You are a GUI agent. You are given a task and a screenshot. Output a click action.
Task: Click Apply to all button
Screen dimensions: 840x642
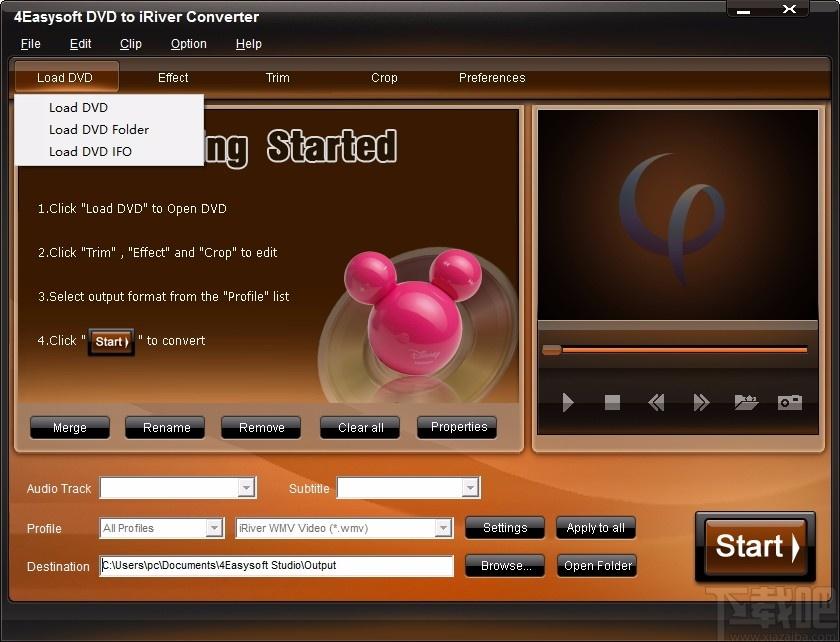point(596,528)
